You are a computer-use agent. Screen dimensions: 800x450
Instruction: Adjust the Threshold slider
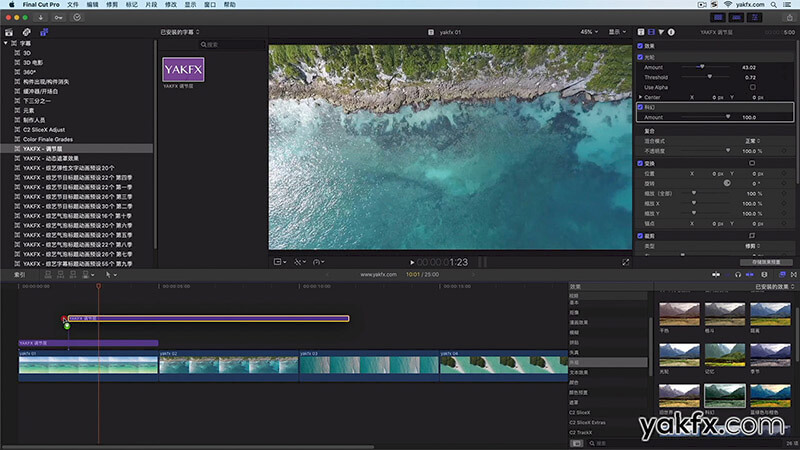click(709, 77)
